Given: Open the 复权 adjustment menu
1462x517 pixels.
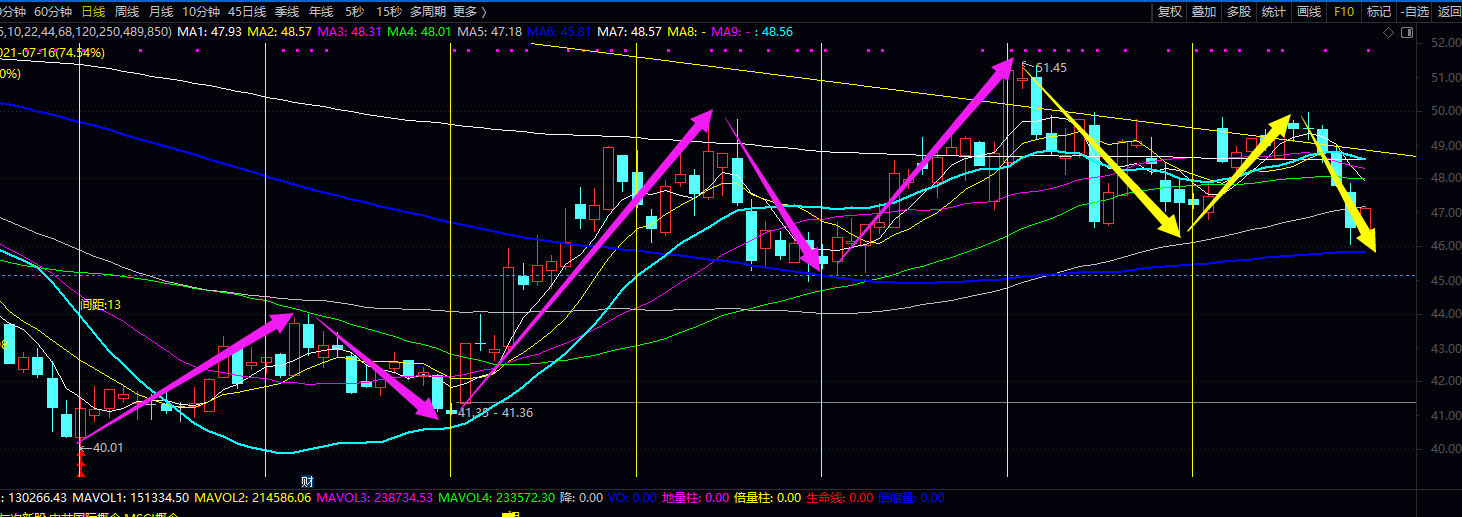Looking at the screenshot, I should click(1170, 12).
